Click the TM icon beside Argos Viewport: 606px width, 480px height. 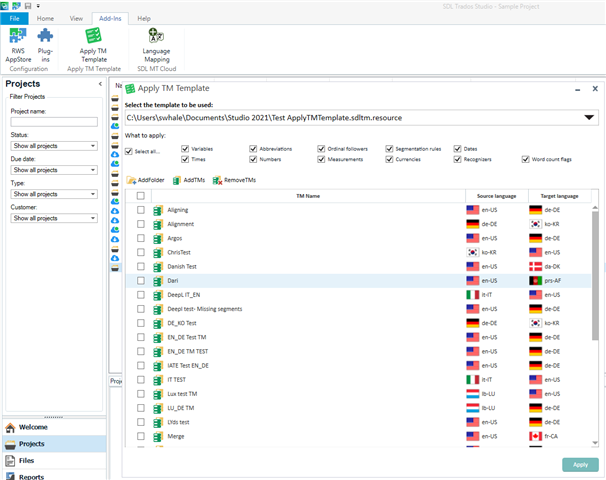(x=158, y=238)
